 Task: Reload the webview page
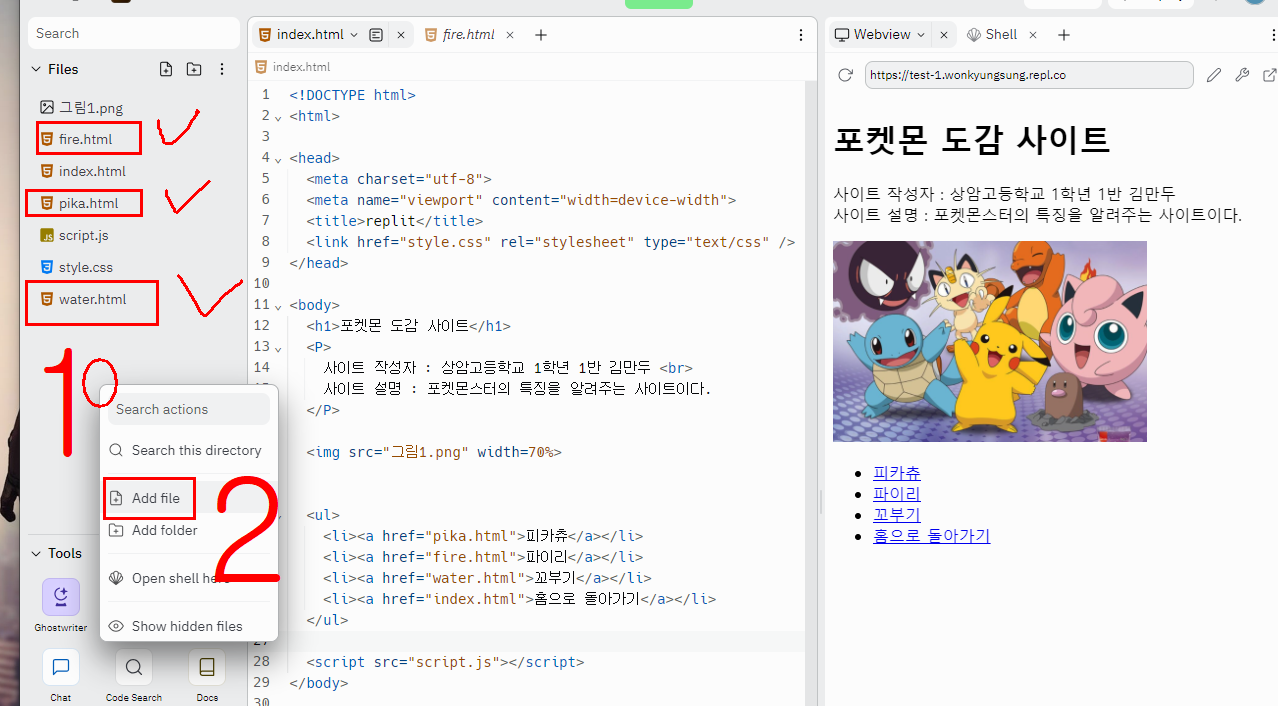[845, 75]
